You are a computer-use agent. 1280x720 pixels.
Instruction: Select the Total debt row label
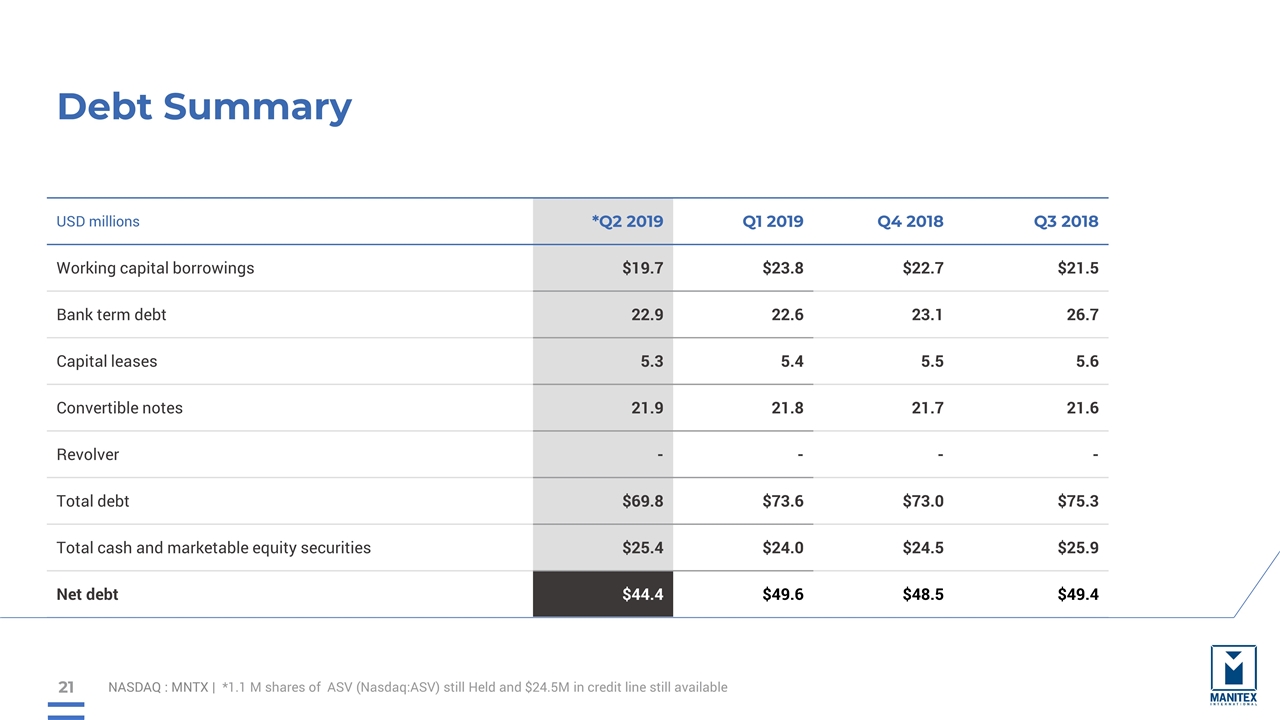pyautogui.click(x=93, y=501)
